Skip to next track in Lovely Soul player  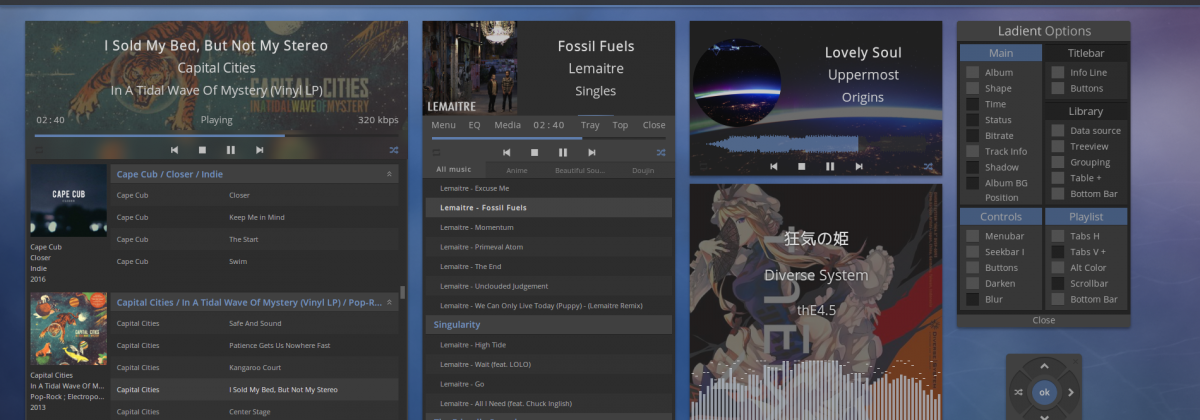pyautogui.click(x=857, y=166)
